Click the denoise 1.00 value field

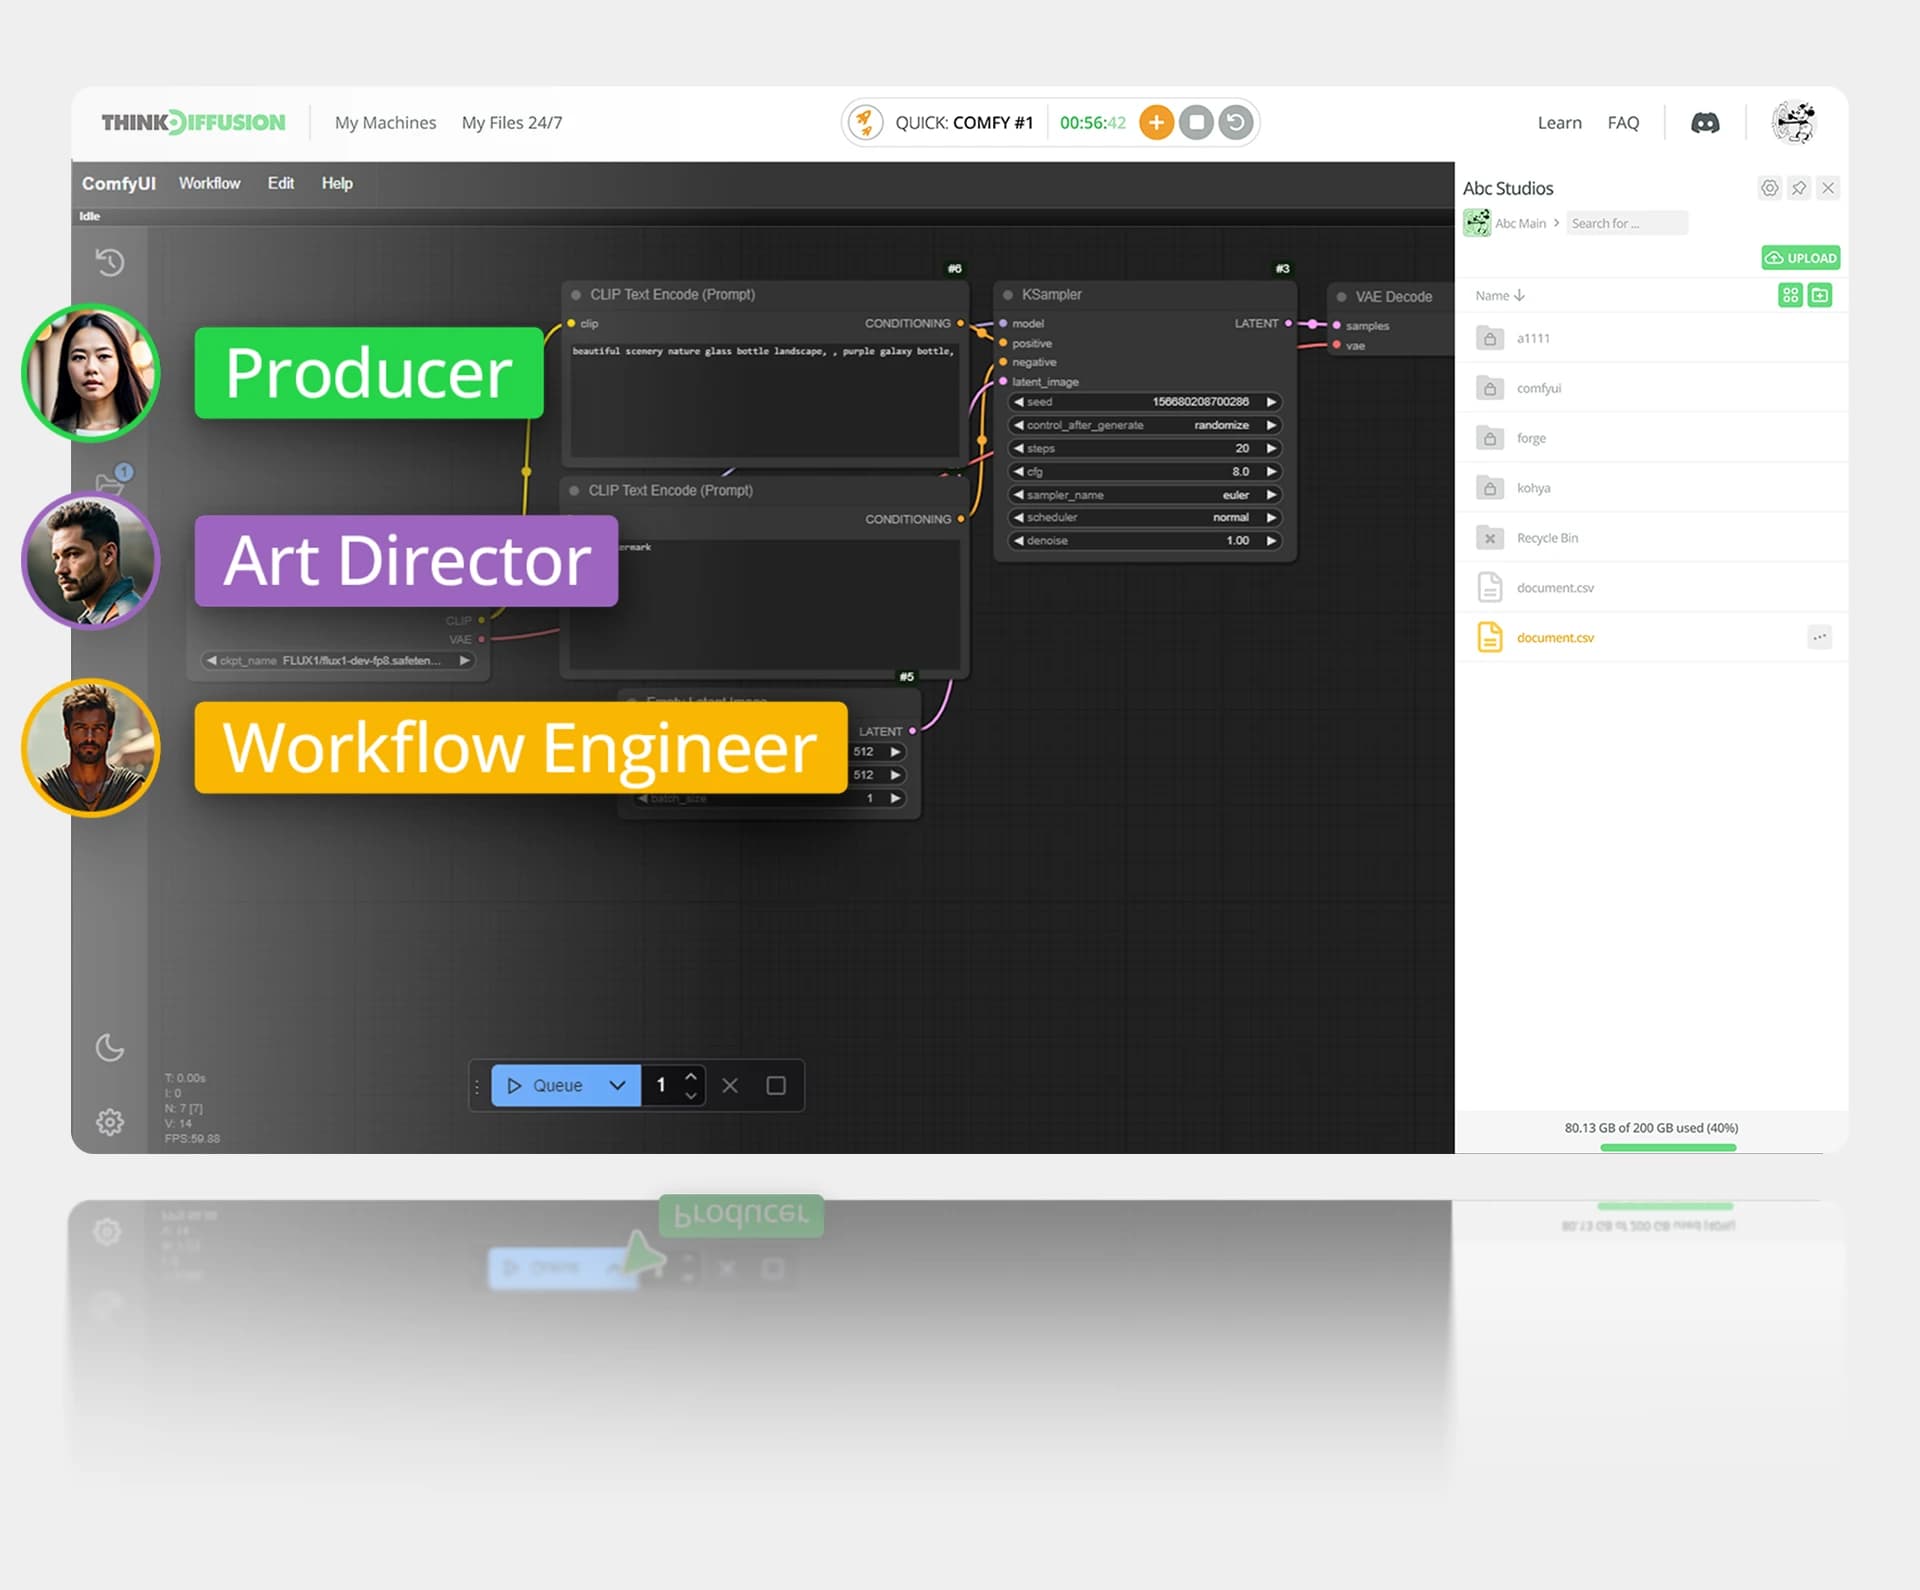(x=1145, y=540)
